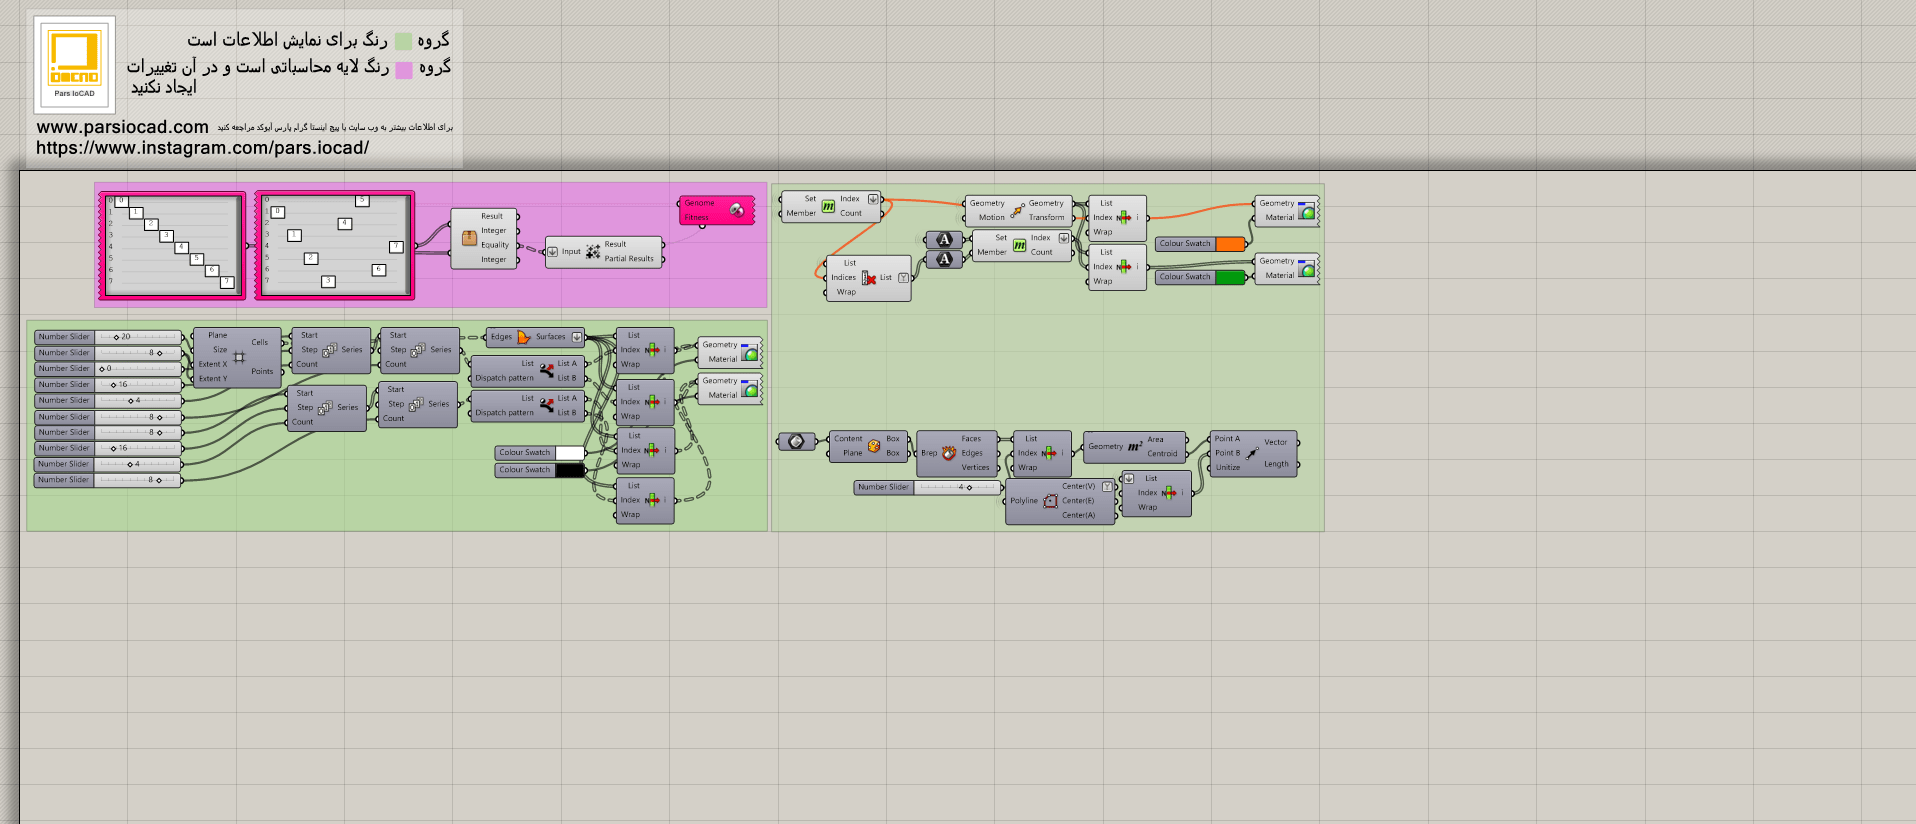Click the "Fitness" input label
The width and height of the screenshot is (1916, 824).
[x=697, y=217]
